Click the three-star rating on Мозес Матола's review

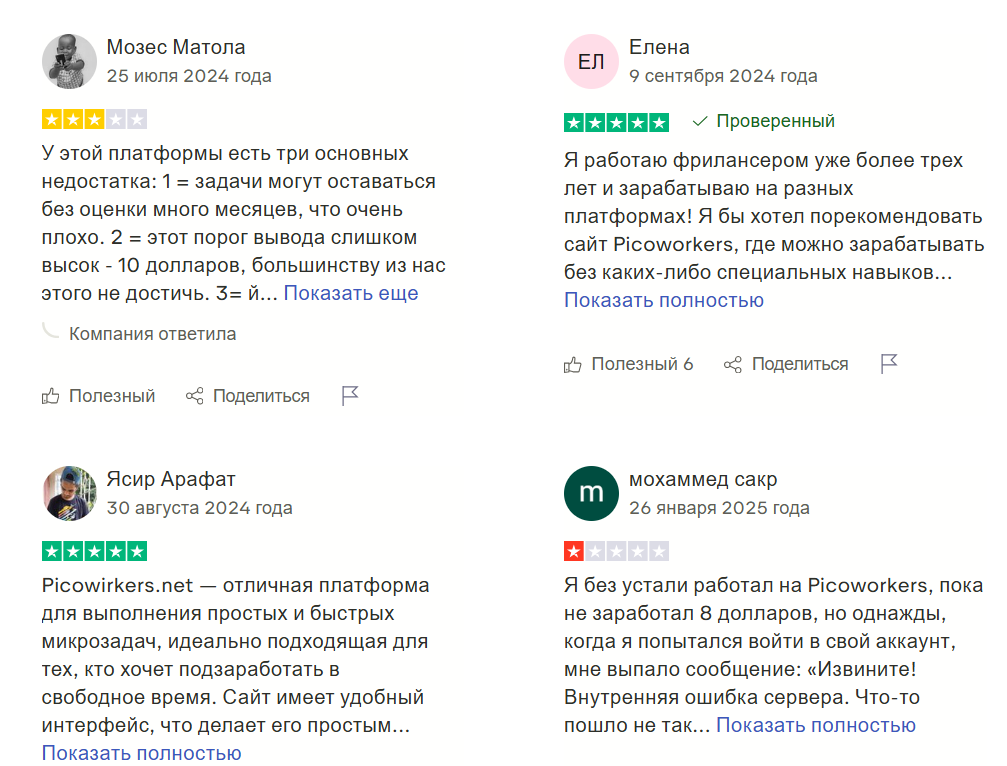94,120
